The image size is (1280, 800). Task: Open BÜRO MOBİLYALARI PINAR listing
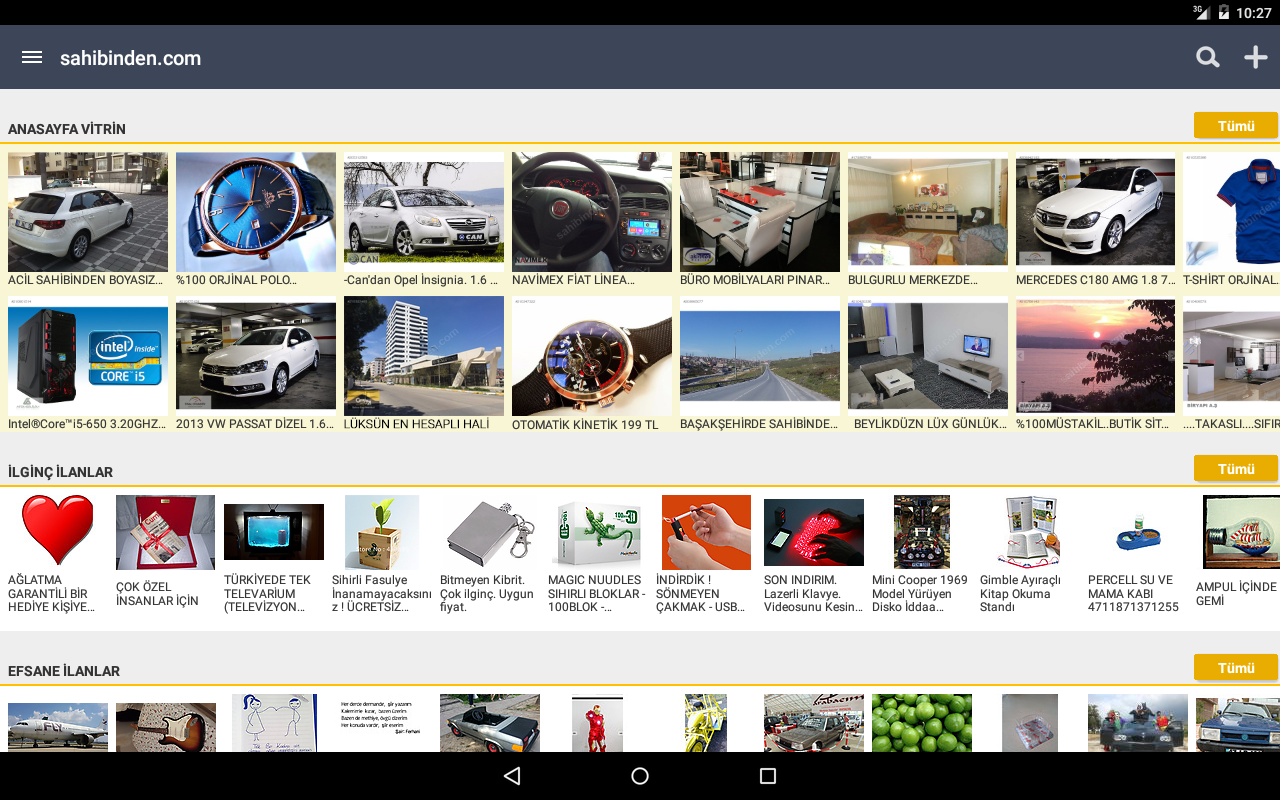pos(760,220)
